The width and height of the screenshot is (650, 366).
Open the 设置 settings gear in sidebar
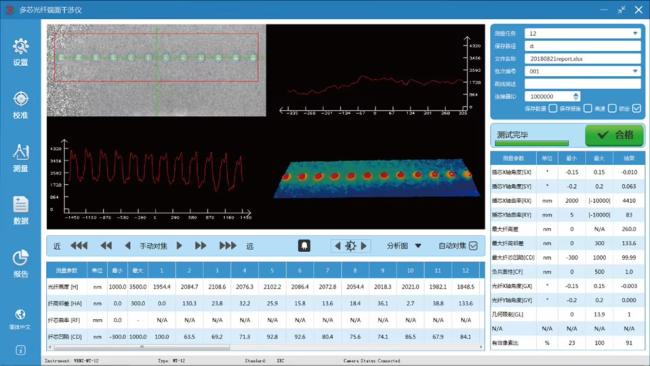pyautogui.click(x=20, y=46)
